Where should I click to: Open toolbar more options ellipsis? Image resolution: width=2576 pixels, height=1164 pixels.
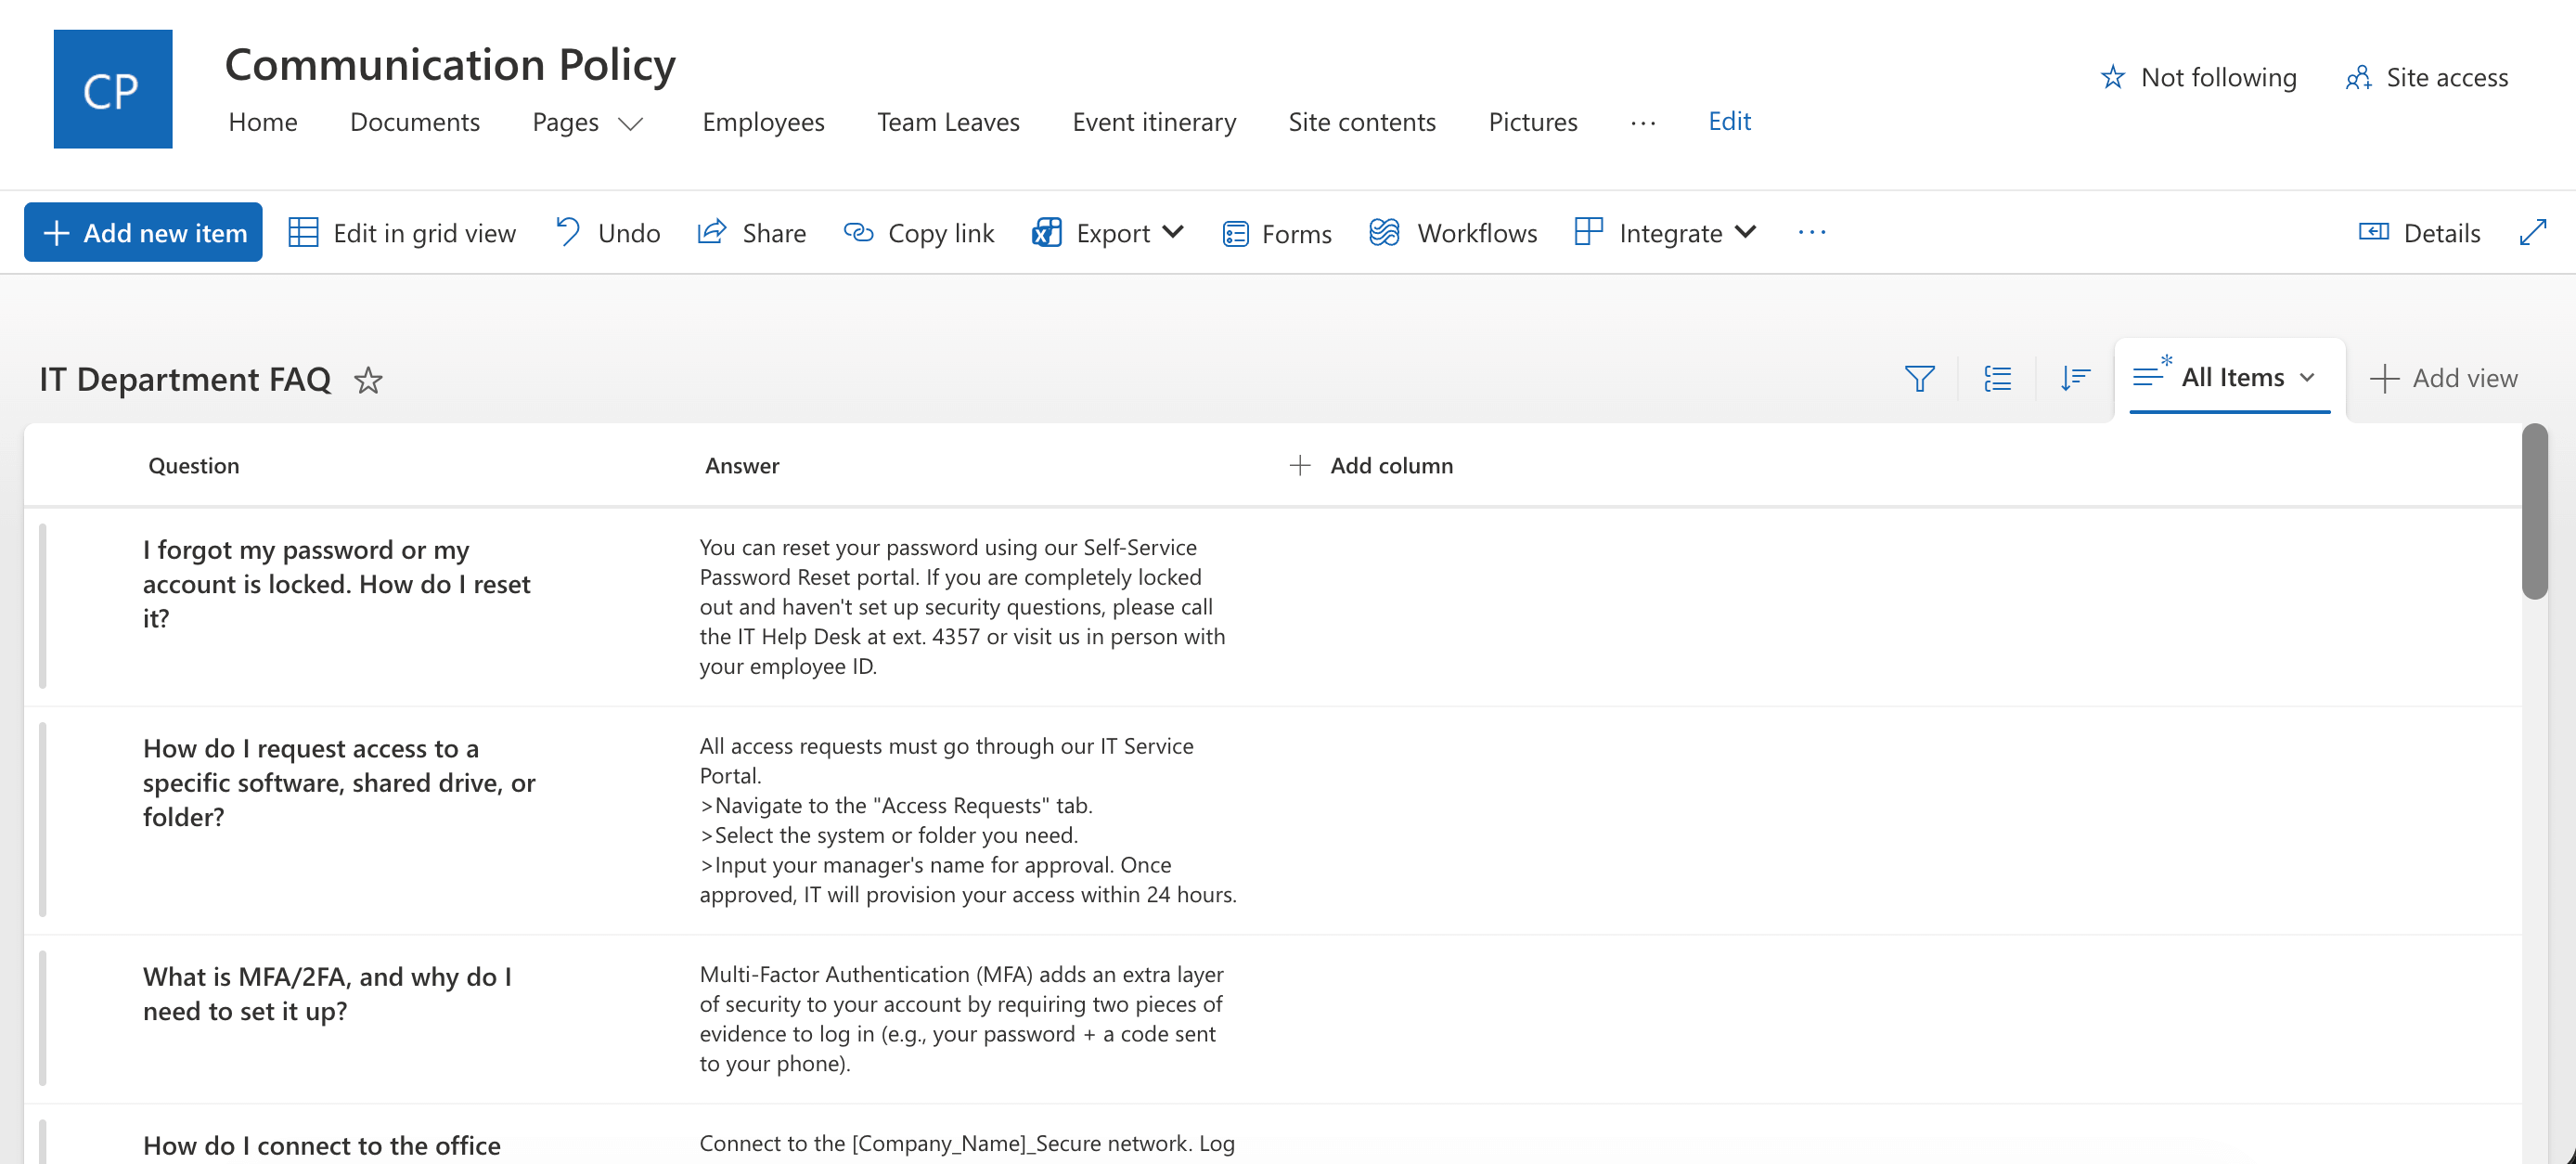click(1811, 232)
